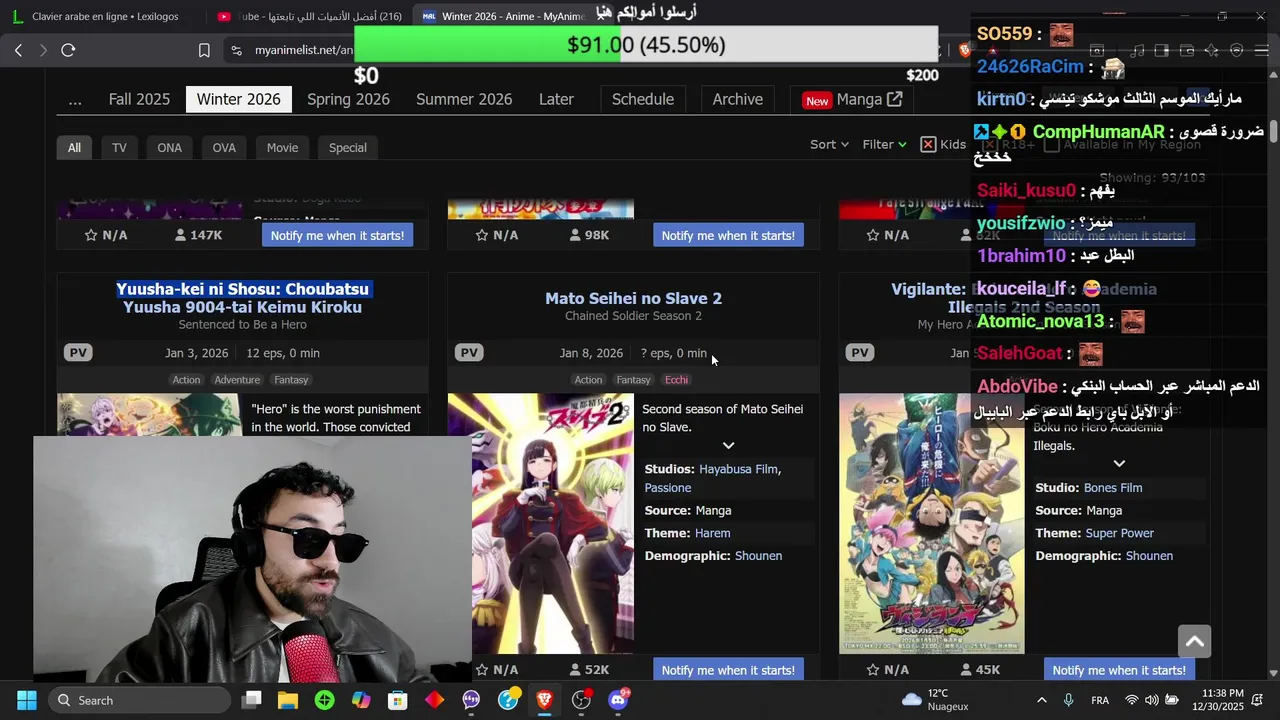The width and height of the screenshot is (1280, 720).
Task: Open the Sort dropdown
Action: coord(829,144)
